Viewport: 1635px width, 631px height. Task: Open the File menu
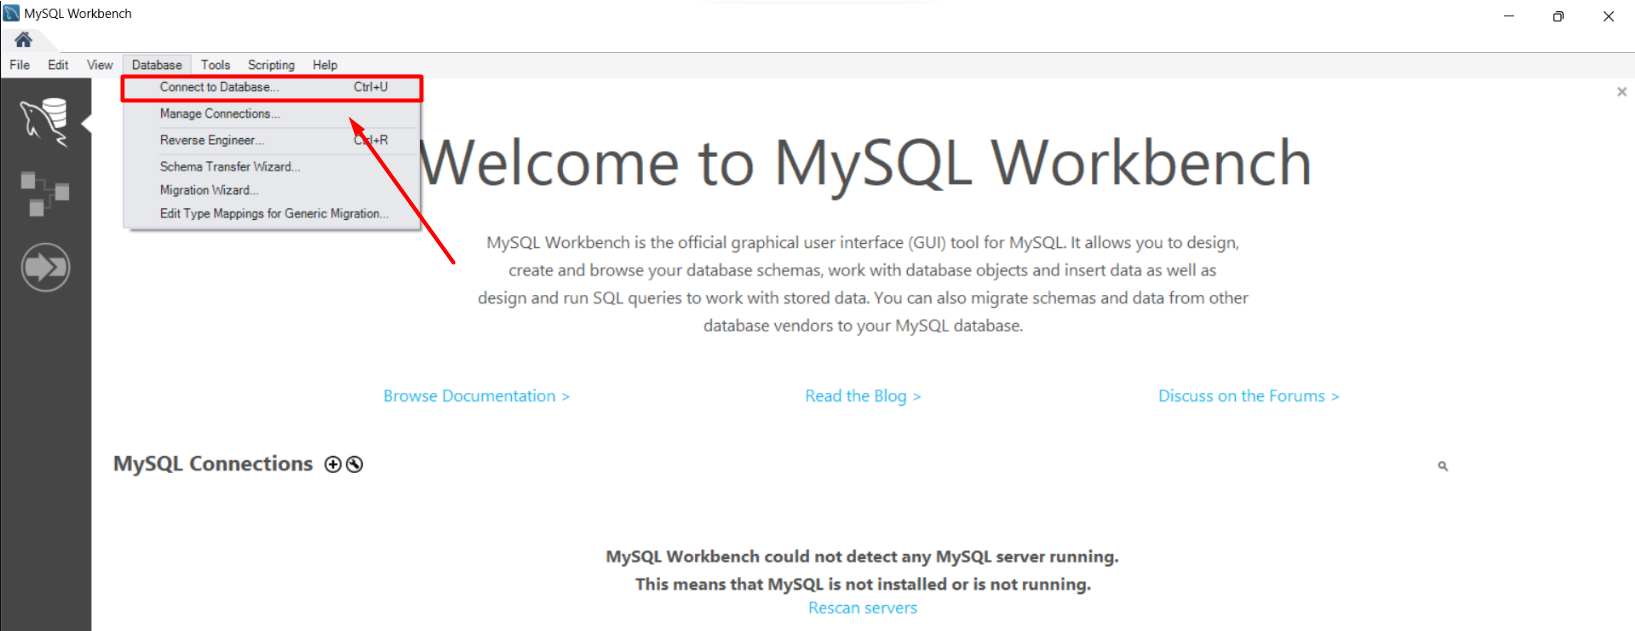pyautogui.click(x=20, y=65)
